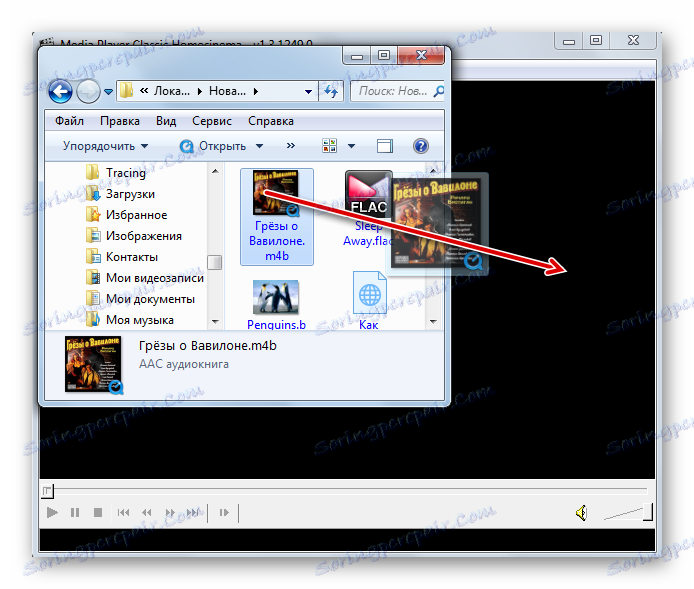Image resolution: width=694 pixels, height=589 pixels.
Task: Click the fast forward (increase speed) button
Action: 170,512
